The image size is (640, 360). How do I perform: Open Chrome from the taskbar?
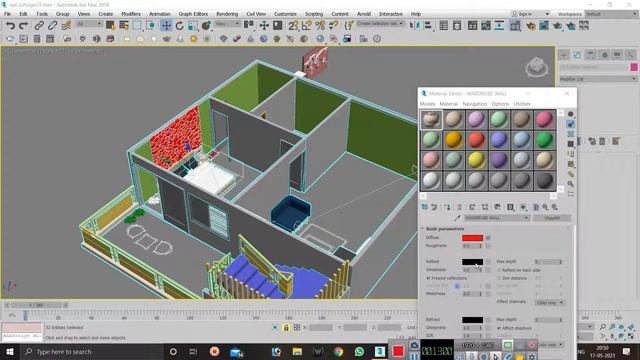tap(338, 351)
